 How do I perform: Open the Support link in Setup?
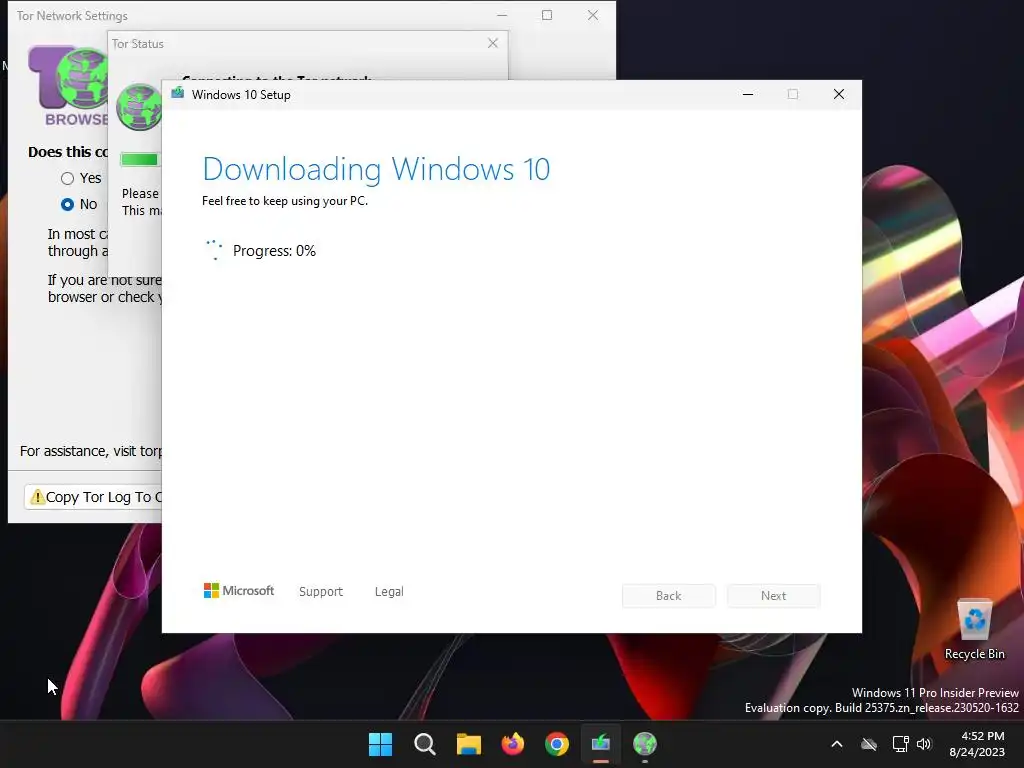321,592
